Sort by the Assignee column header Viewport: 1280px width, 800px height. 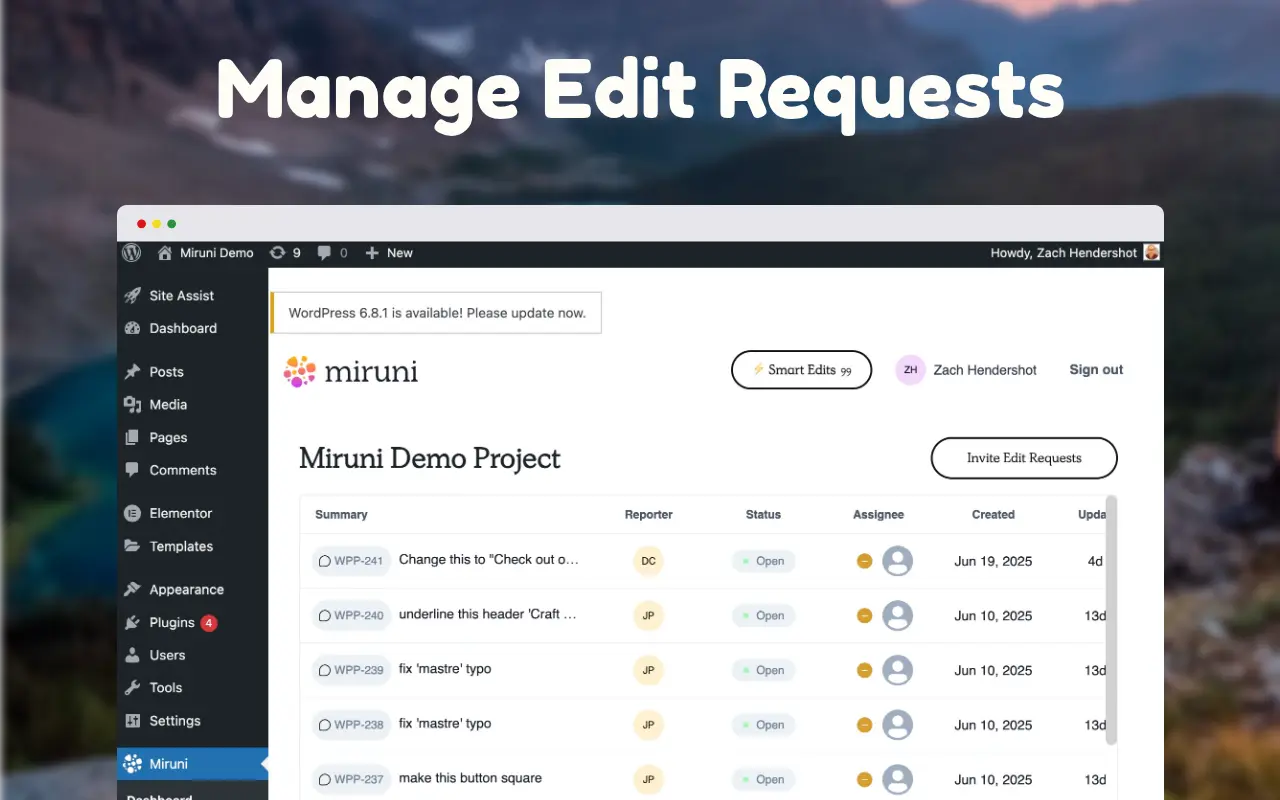pyautogui.click(x=878, y=515)
